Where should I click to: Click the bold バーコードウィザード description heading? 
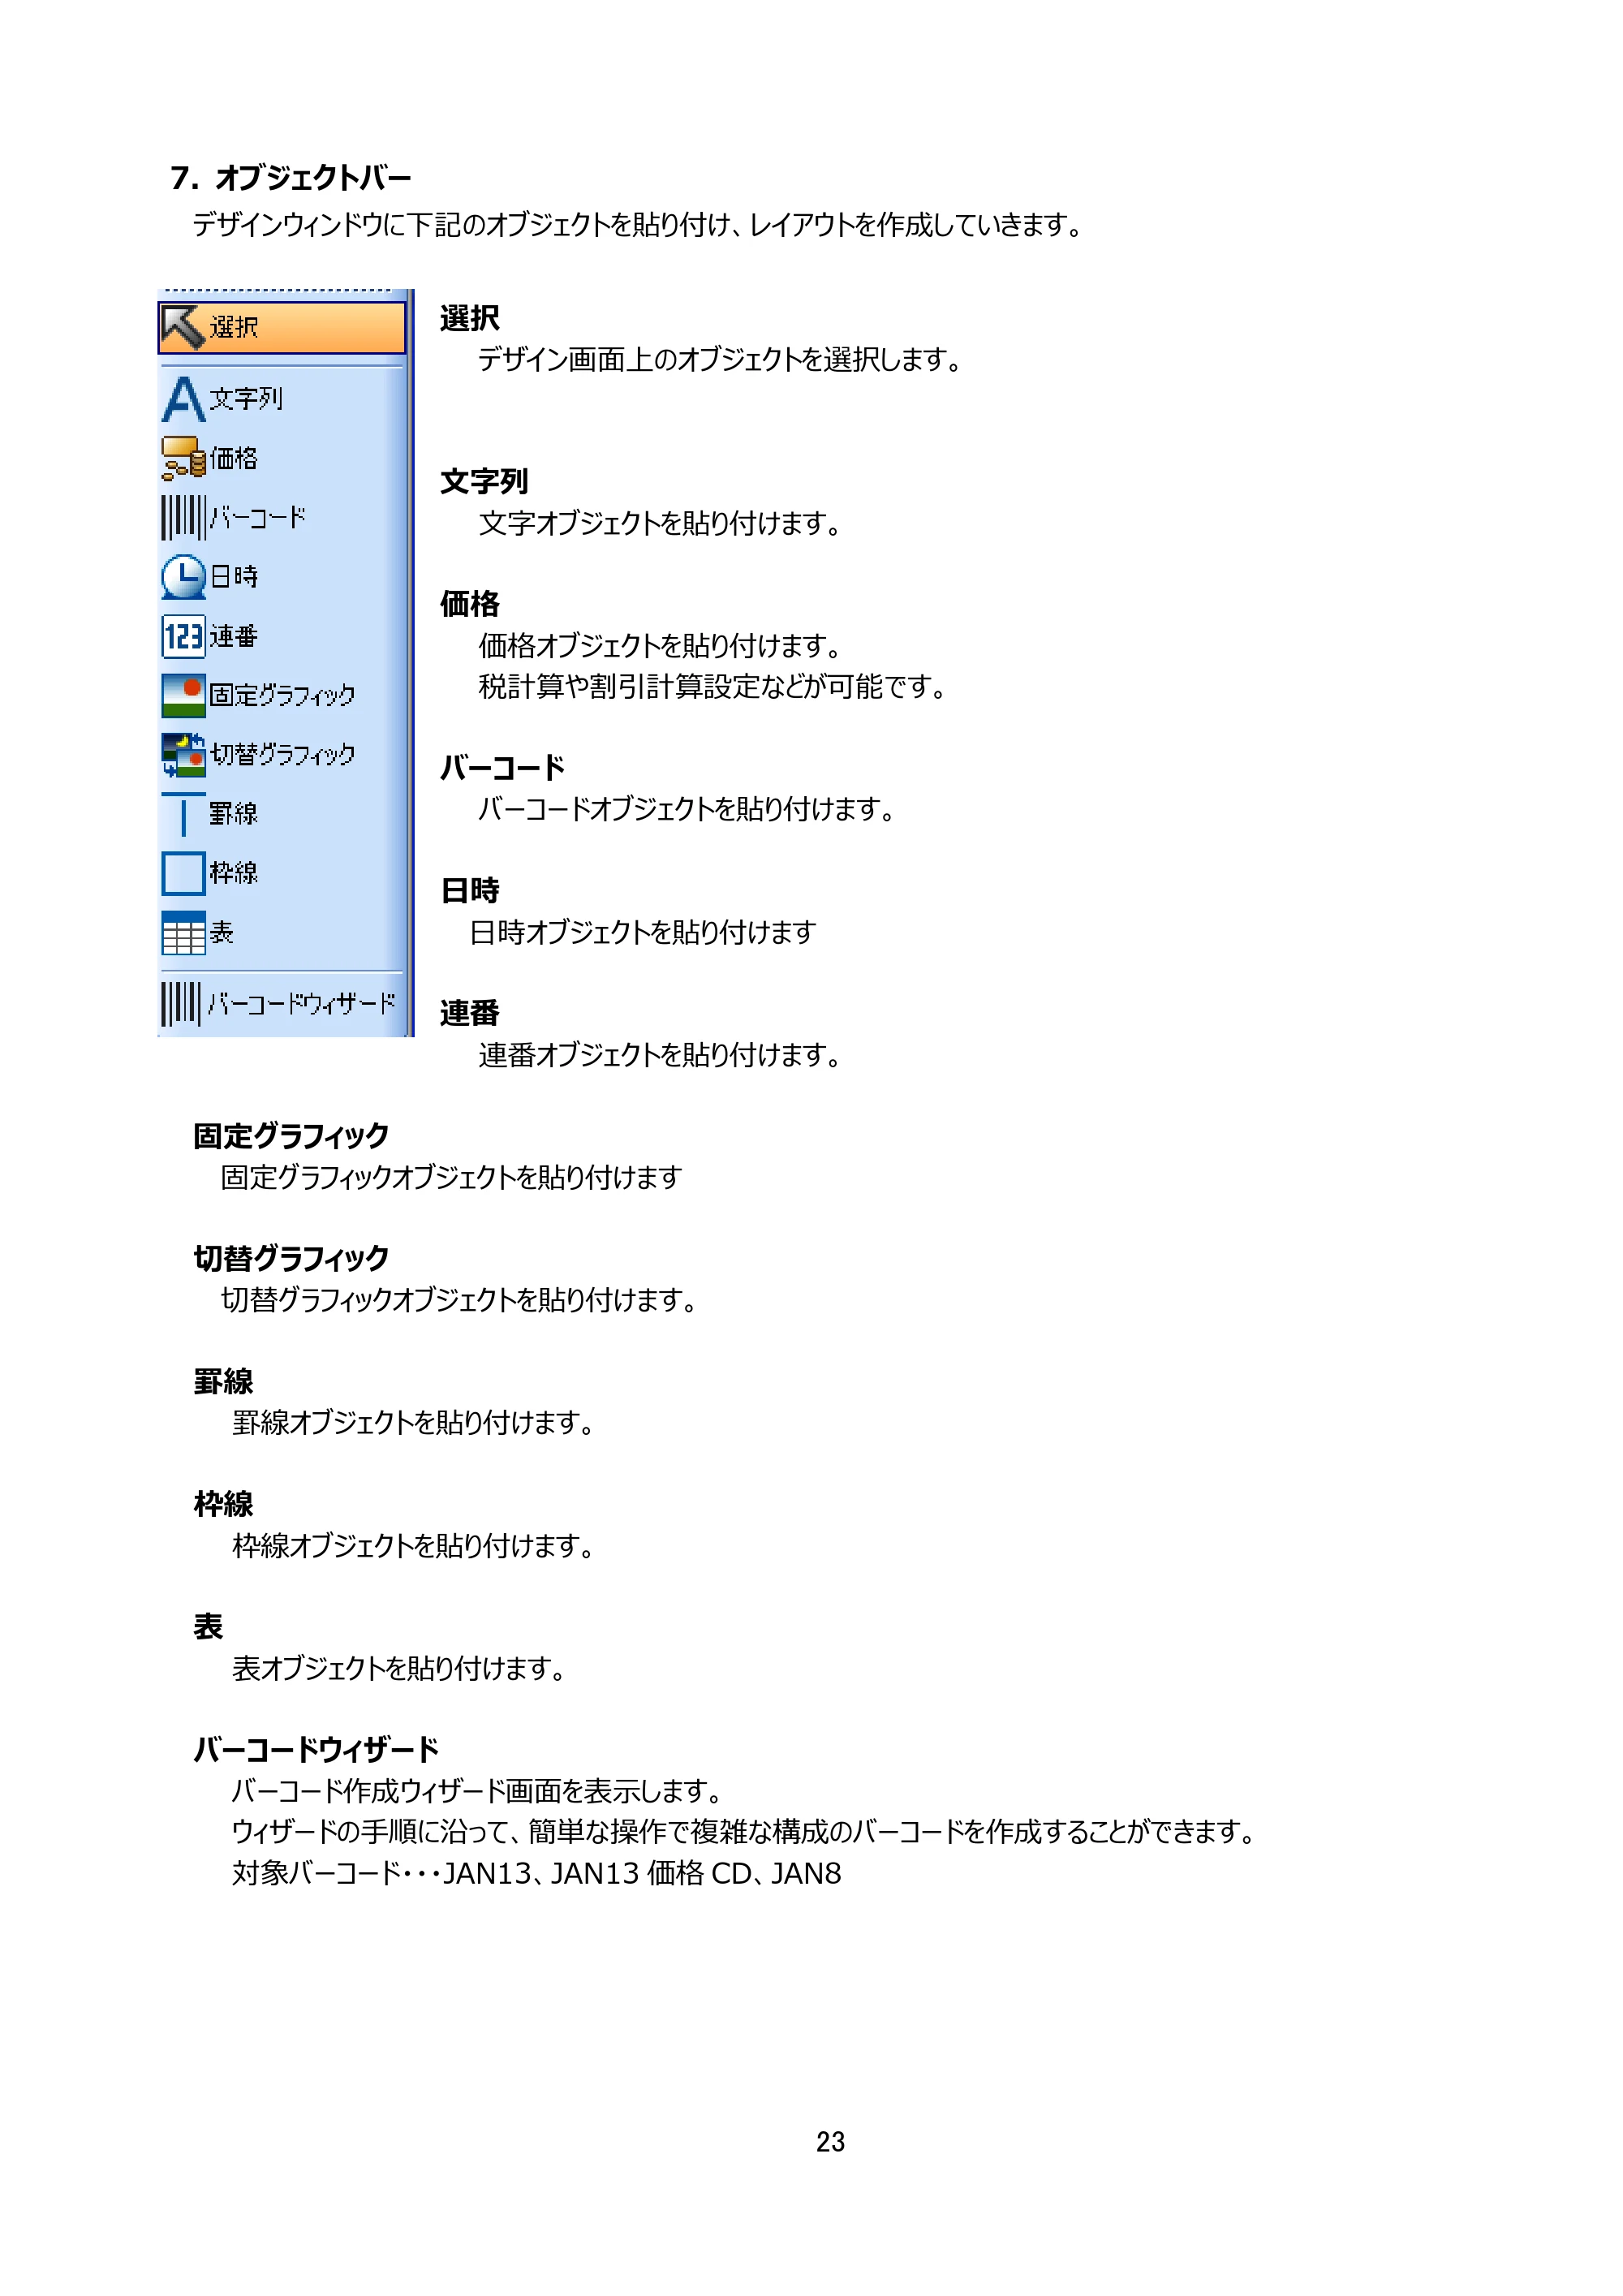click(316, 1750)
